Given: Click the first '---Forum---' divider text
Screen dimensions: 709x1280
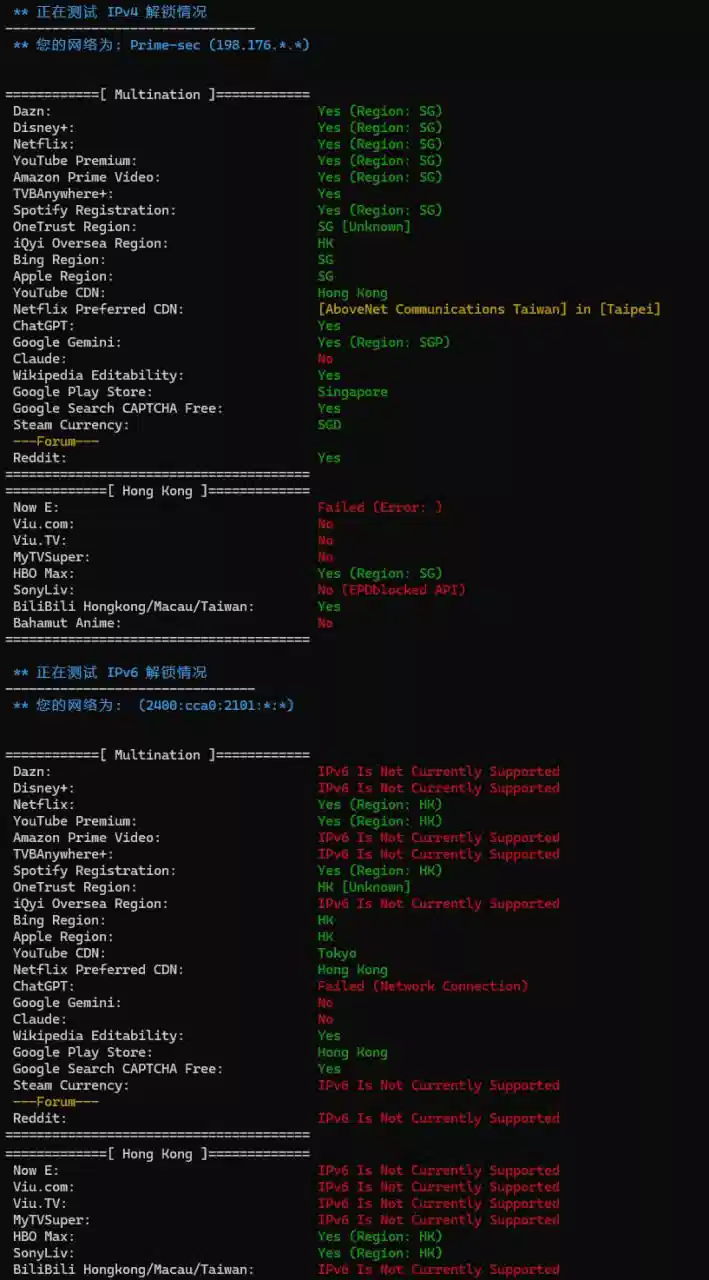Looking at the screenshot, I should (56, 441).
